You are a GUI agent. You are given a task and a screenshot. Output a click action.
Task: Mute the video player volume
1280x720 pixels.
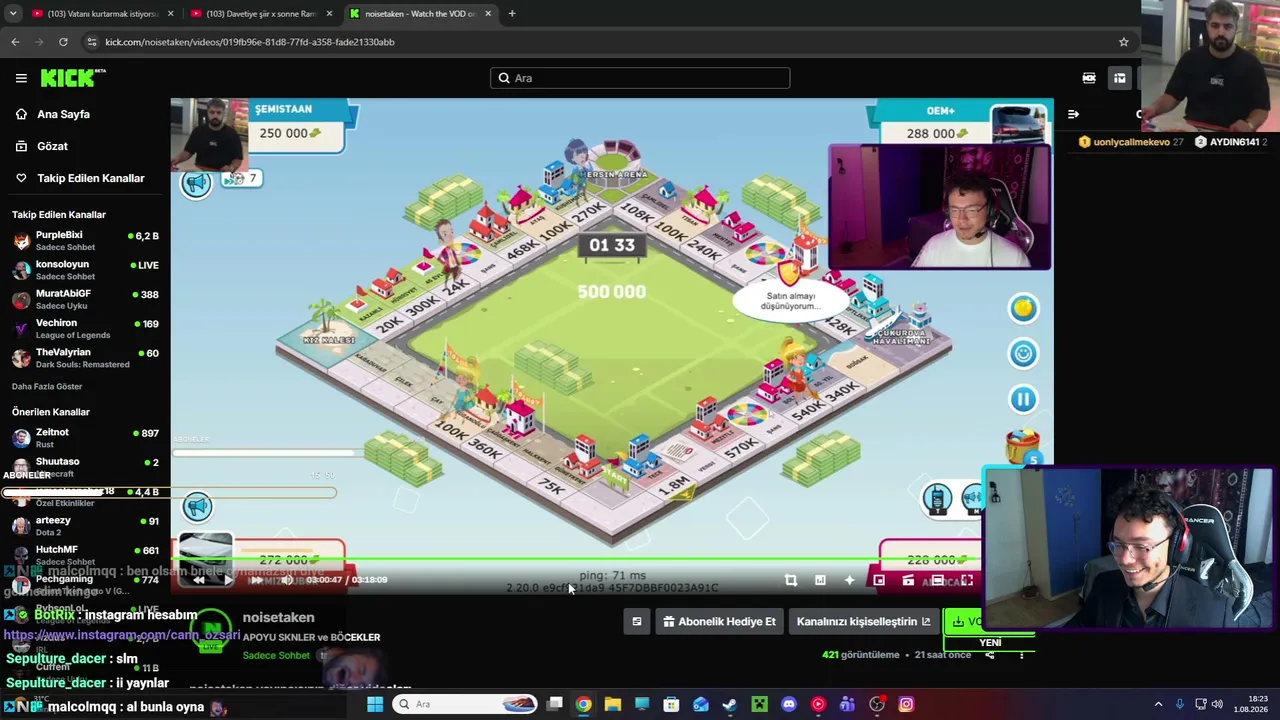point(287,580)
